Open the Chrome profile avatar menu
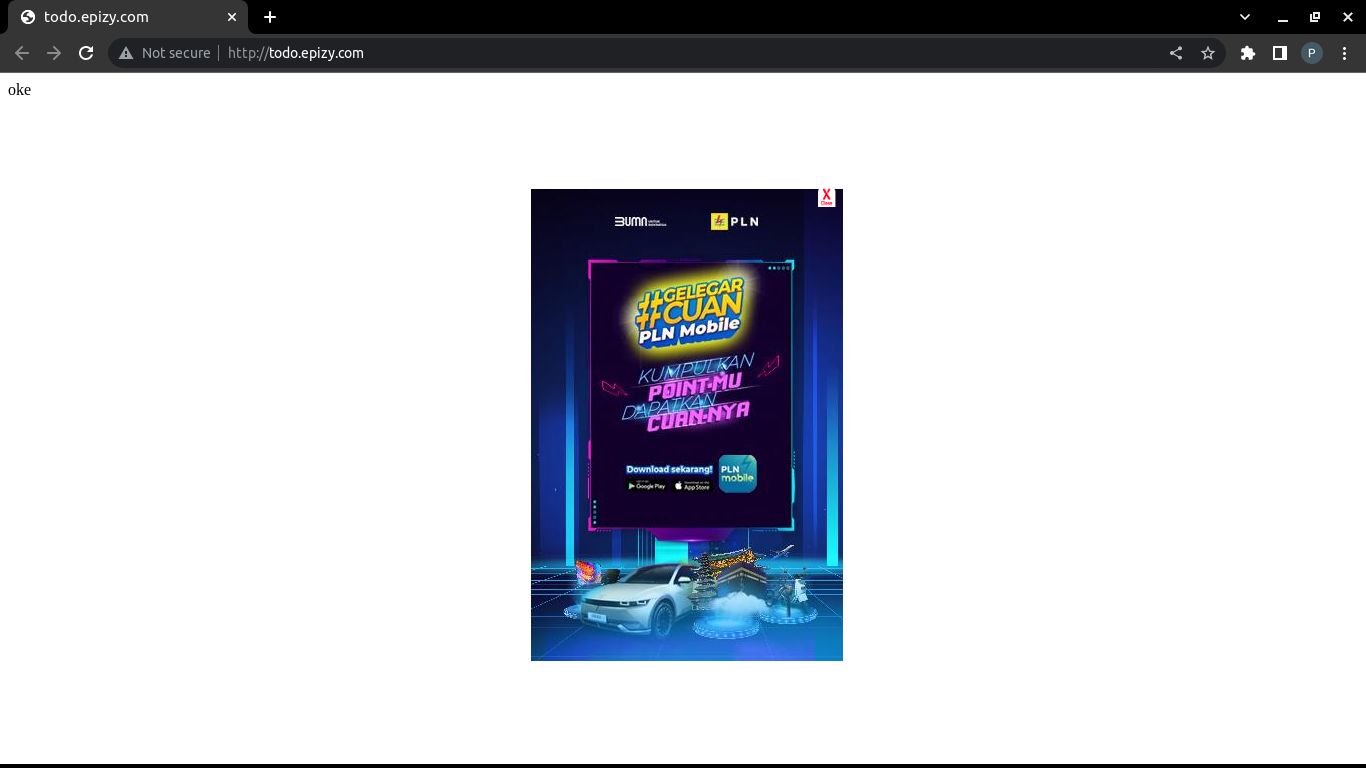Image resolution: width=1366 pixels, height=768 pixels. coord(1312,53)
